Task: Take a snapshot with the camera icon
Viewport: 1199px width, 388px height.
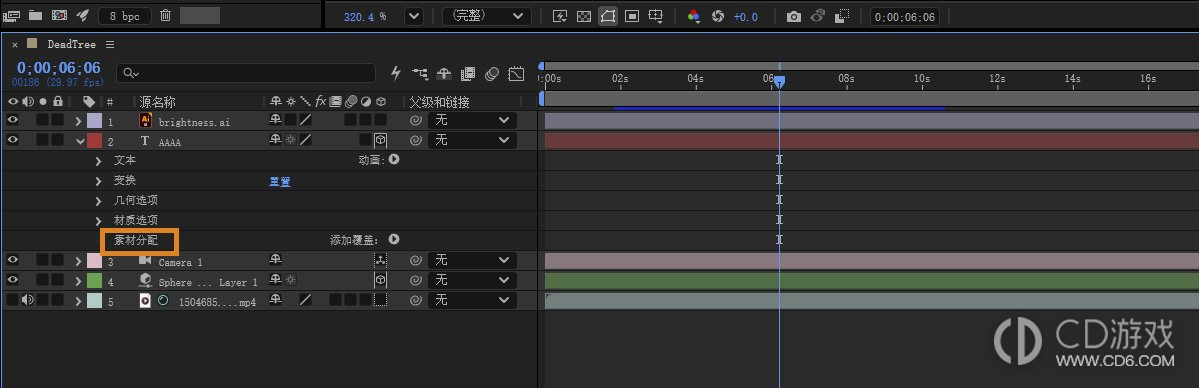Action: coord(794,16)
